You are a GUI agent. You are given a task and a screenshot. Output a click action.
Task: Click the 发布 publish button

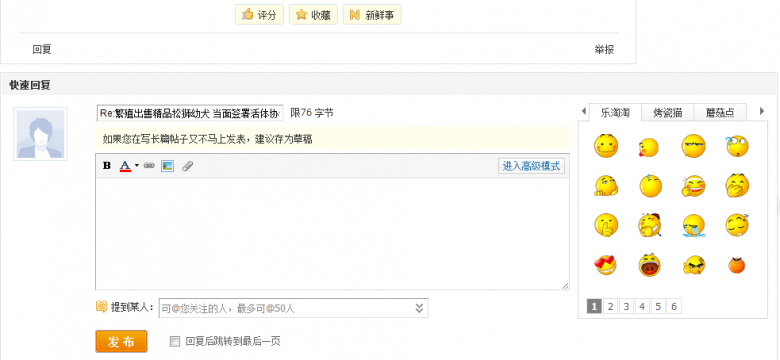click(121, 342)
